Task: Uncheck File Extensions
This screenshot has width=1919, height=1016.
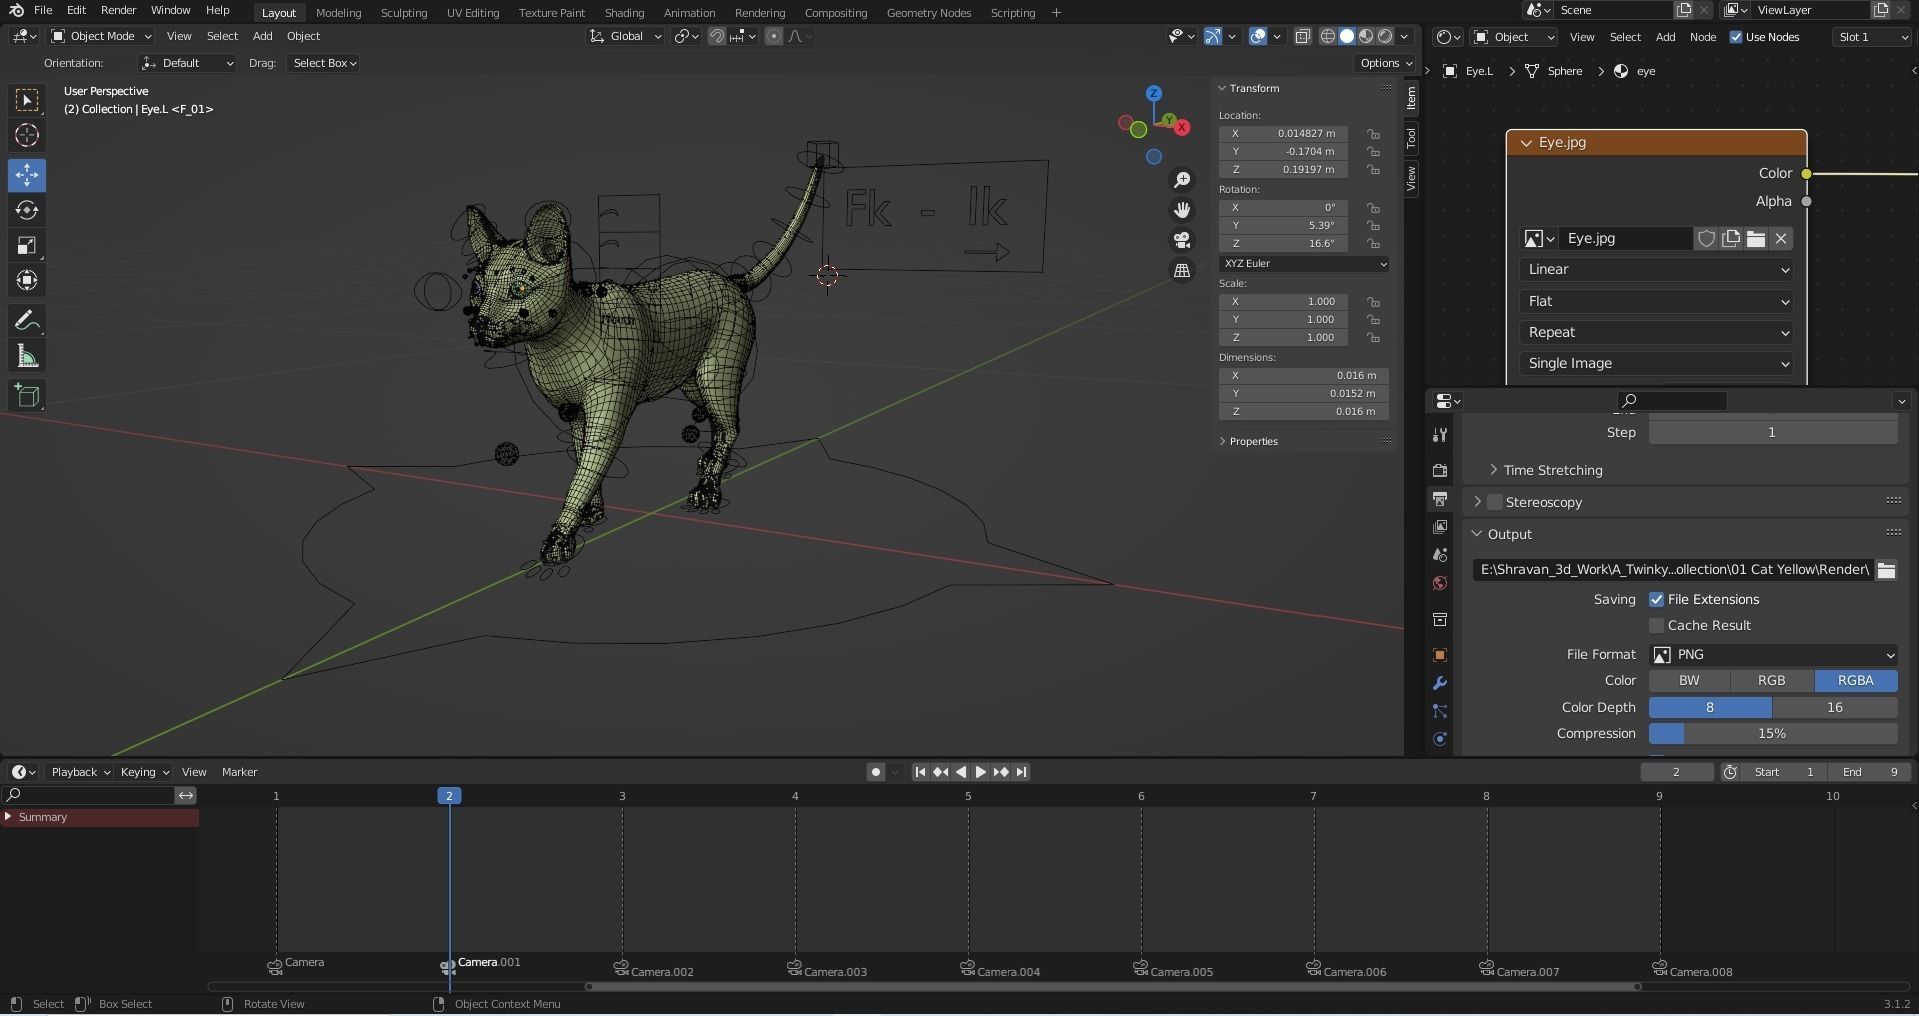Action: click(x=1656, y=600)
